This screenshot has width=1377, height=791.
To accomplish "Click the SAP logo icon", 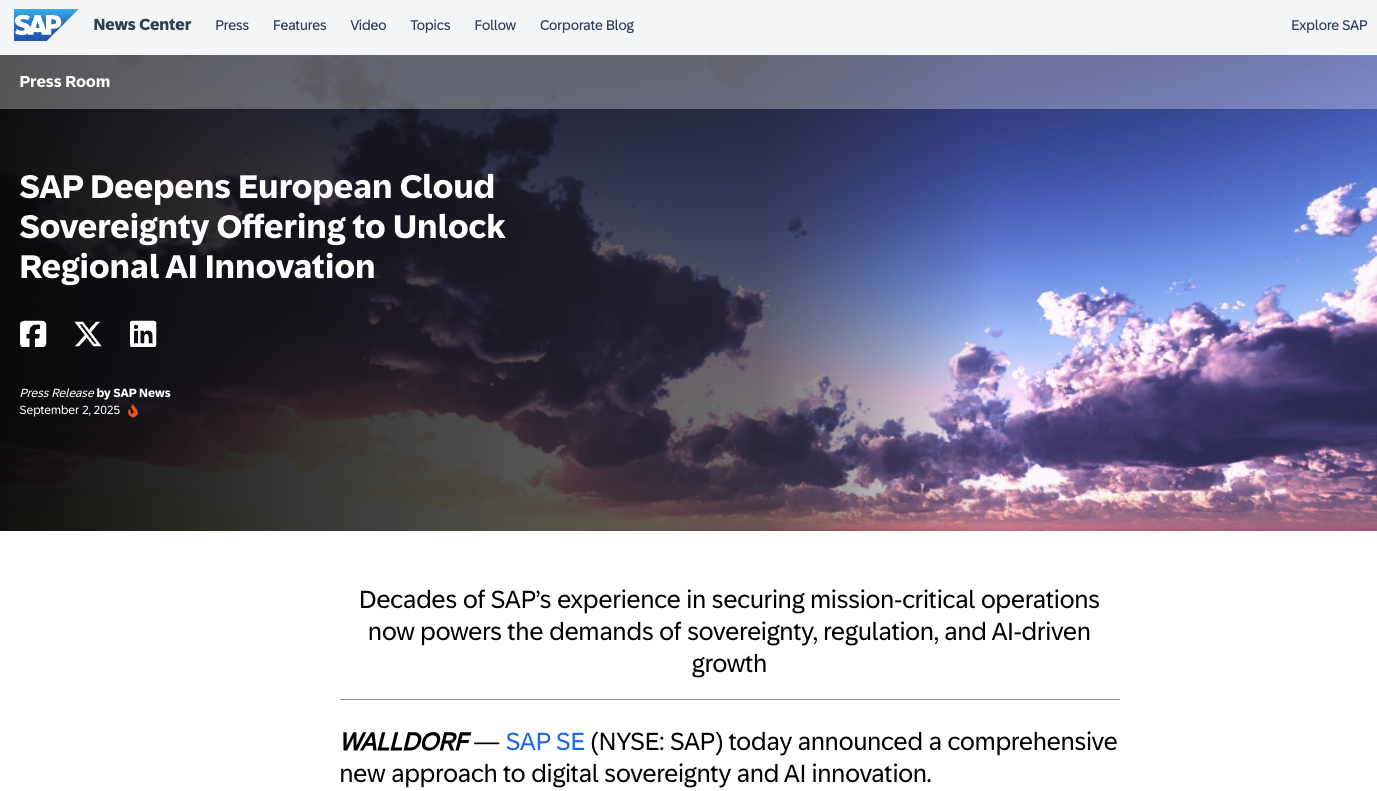I will click(x=45, y=25).
